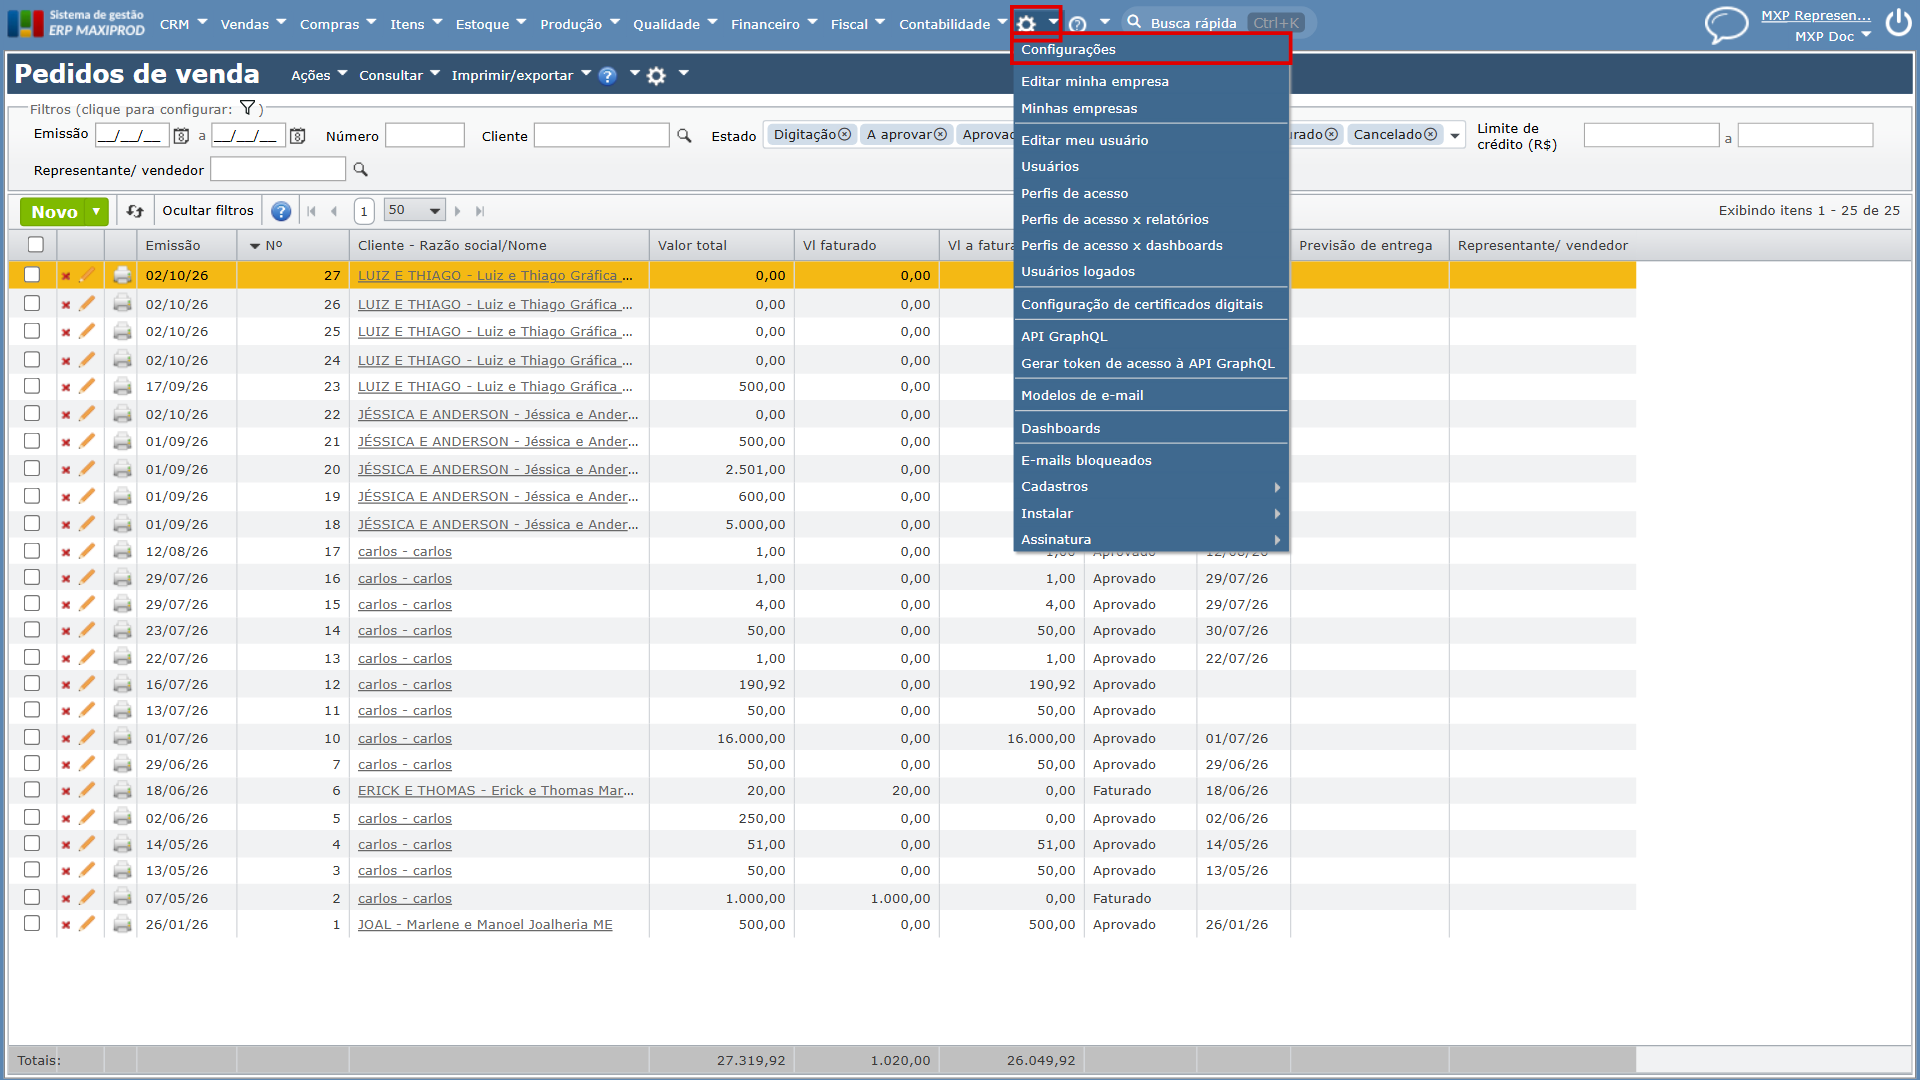The image size is (1920, 1080).
Task: Open the chat balloon icon in the header
Action: point(1726,24)
